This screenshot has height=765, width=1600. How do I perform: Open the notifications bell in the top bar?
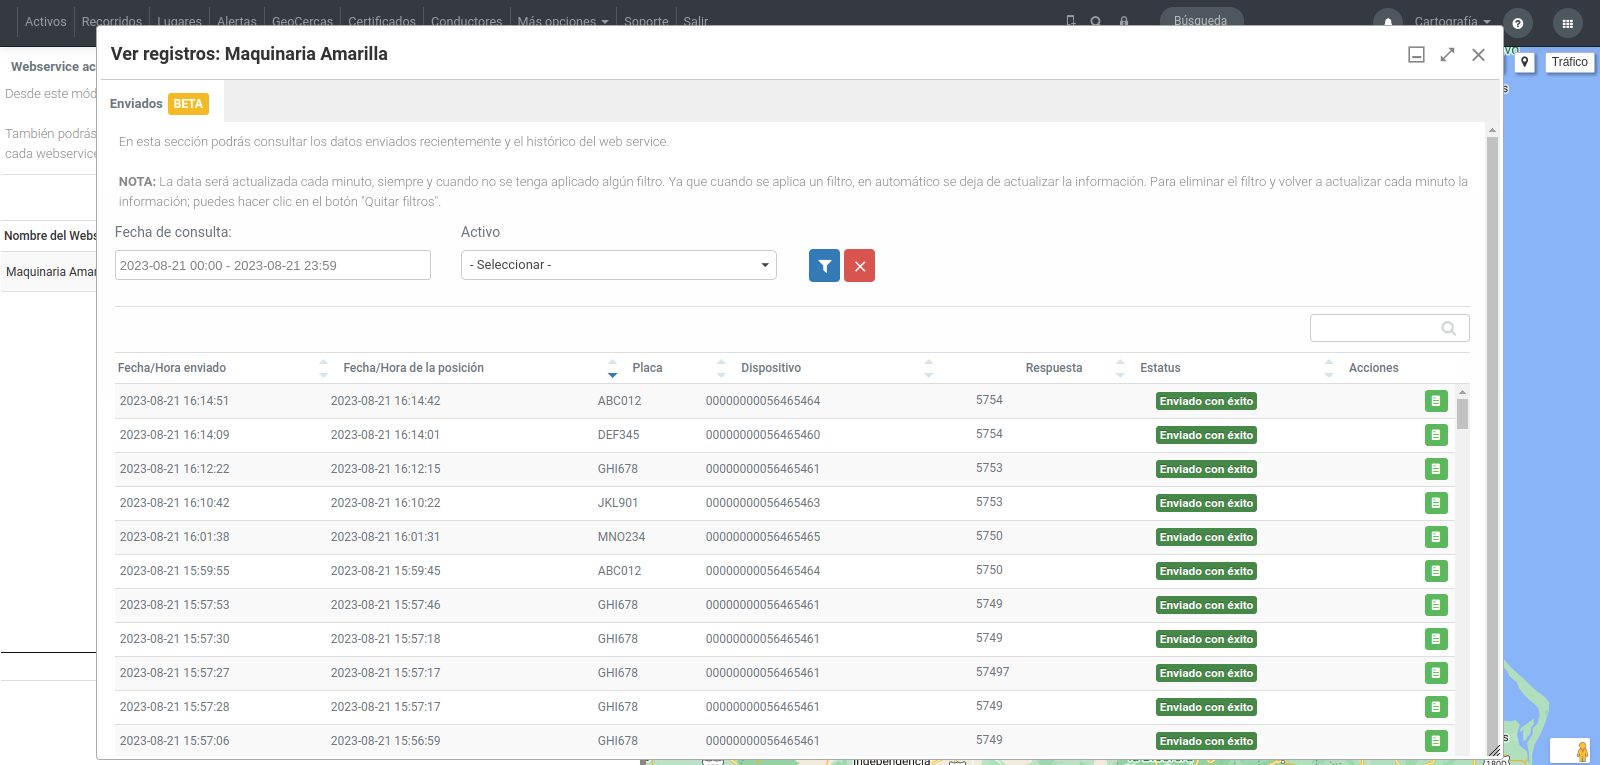coord(1388,22)
